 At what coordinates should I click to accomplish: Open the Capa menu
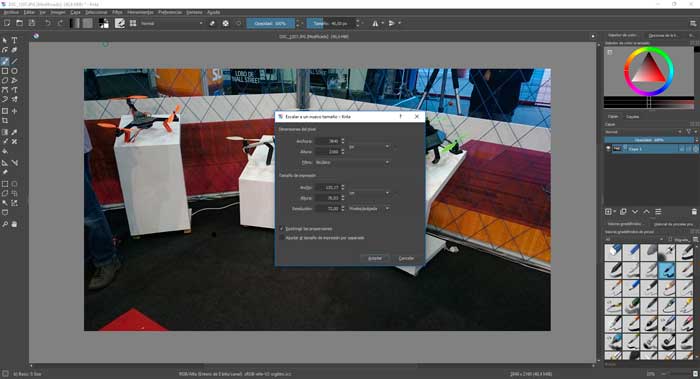point(75,12)
